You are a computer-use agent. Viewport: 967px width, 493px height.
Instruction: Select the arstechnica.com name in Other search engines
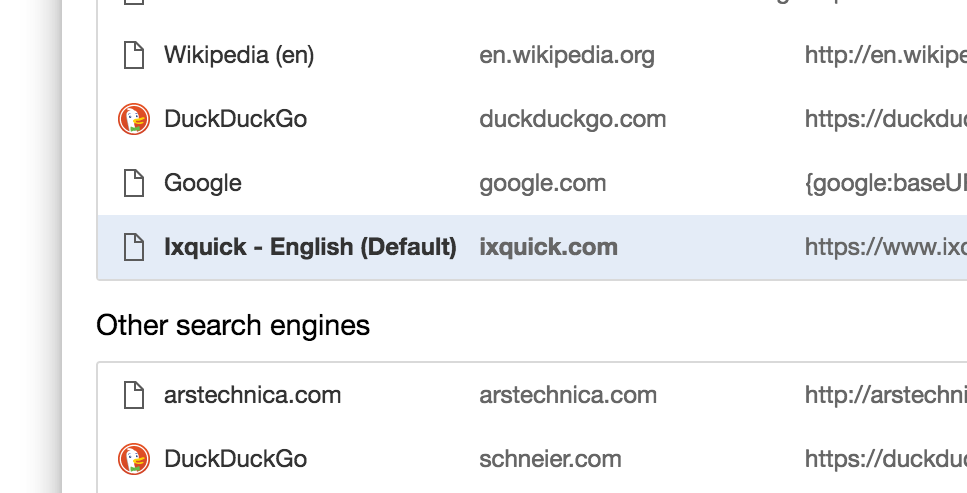click(252, 395)
